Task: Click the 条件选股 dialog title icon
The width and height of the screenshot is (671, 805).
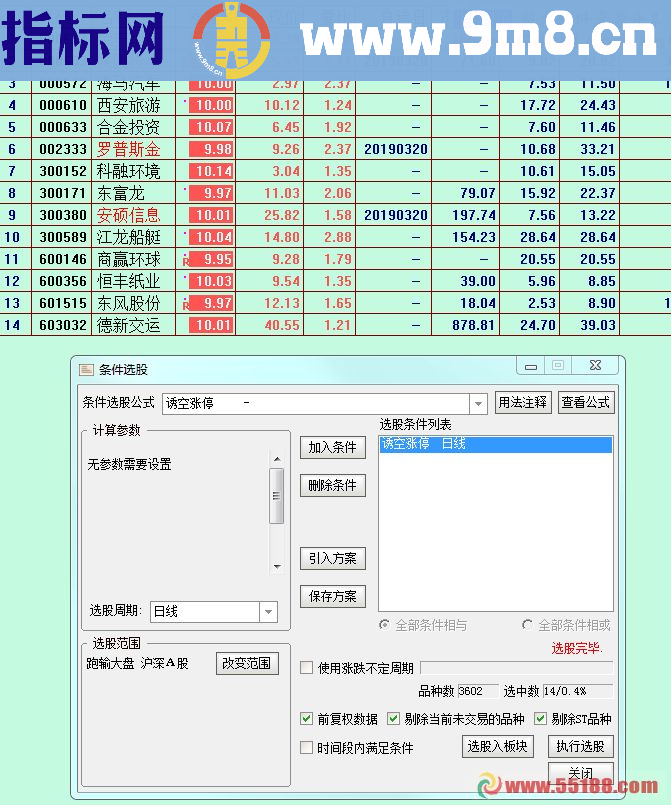Action: pyautogui.click(x=86, y=370)
